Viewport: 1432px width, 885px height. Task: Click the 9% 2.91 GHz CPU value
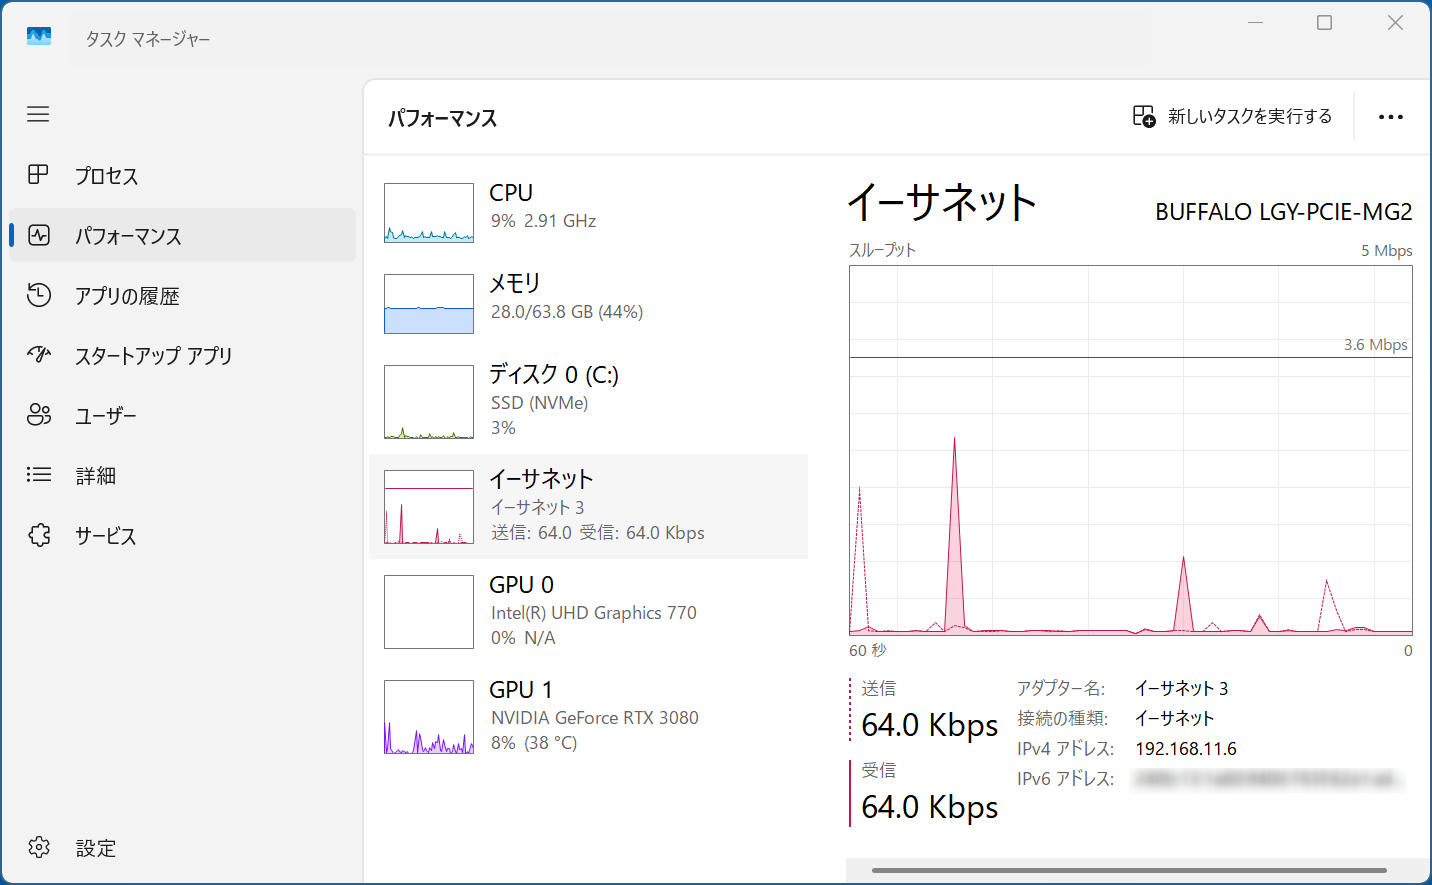(x=543, y=221)
